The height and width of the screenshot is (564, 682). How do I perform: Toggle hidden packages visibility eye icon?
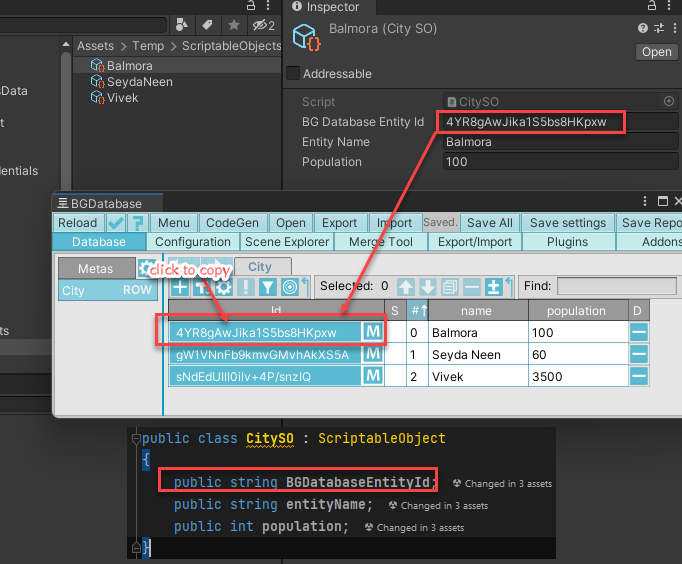click(264, 25)
